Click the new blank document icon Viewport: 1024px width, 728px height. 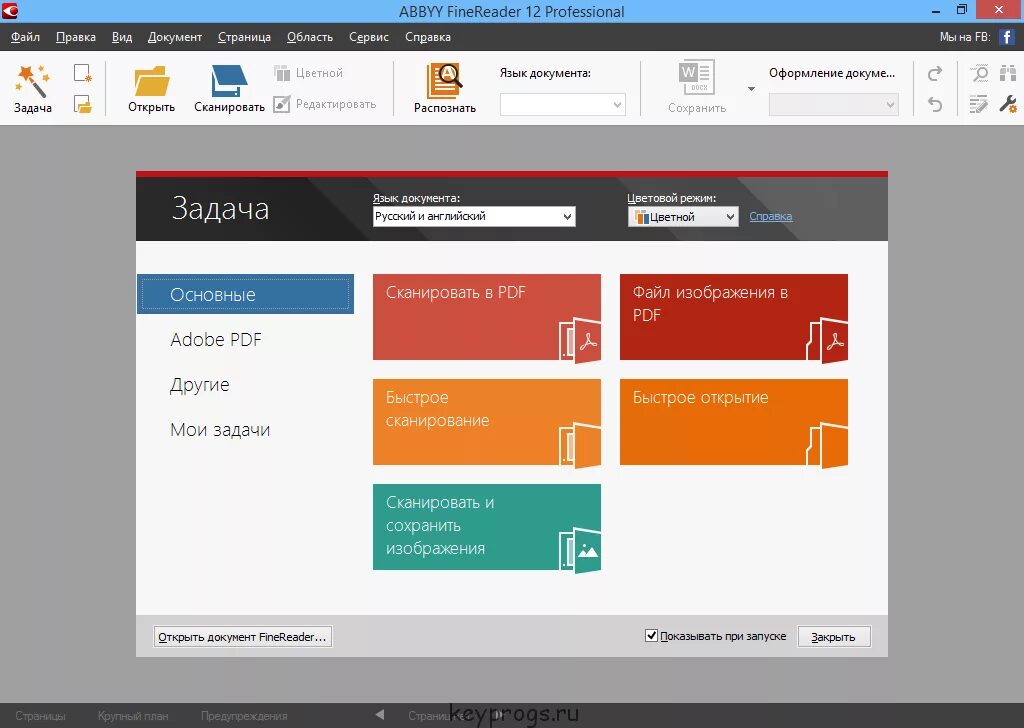pos(83,72)
